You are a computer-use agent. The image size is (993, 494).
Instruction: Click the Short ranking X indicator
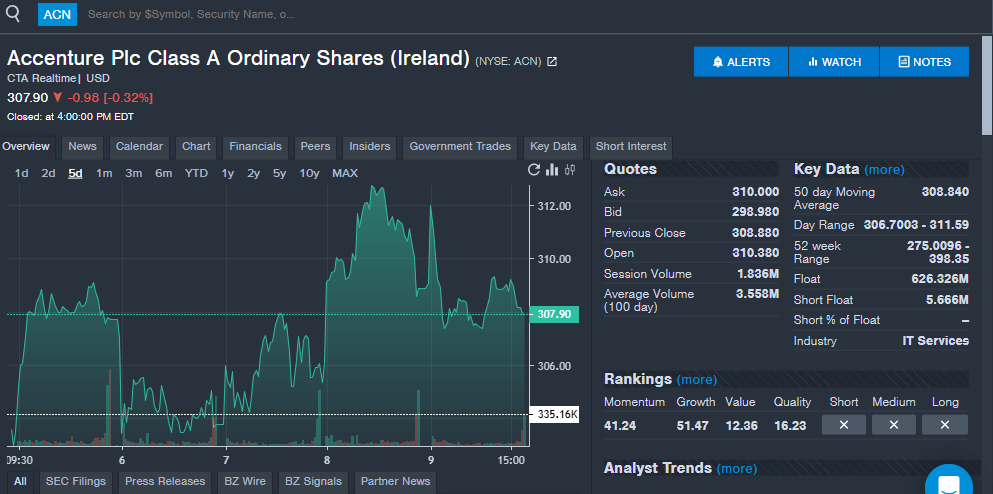pos(844,425)
